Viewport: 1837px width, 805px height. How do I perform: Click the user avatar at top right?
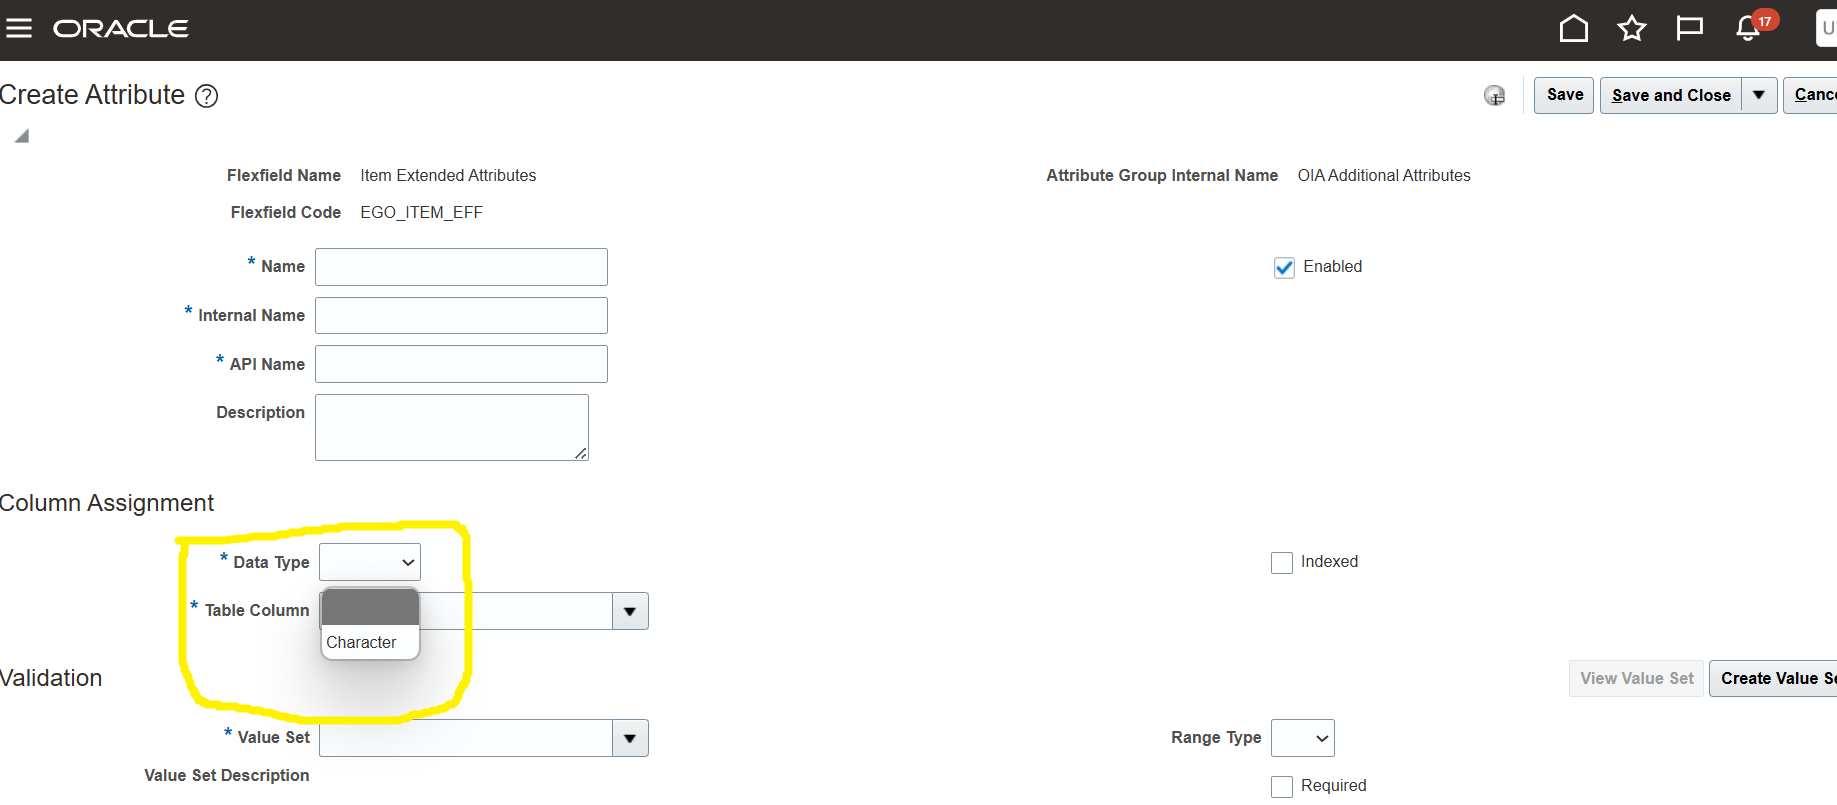pos(1826,28)
